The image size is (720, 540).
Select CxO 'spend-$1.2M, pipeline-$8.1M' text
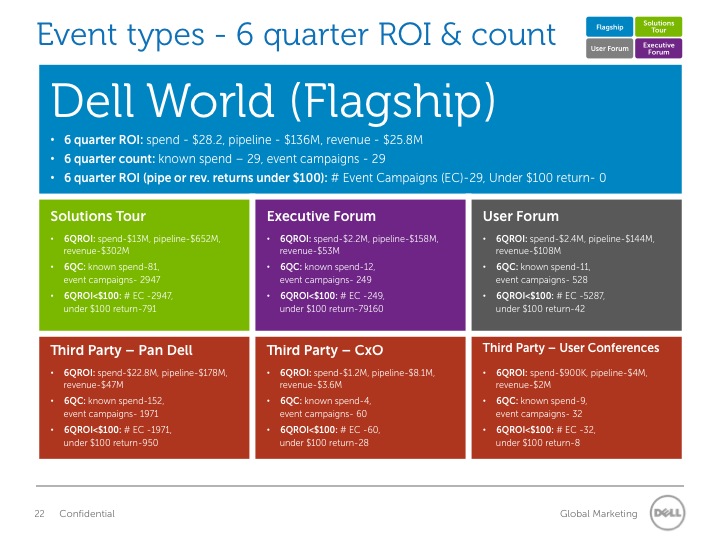[x=374, y=373]
